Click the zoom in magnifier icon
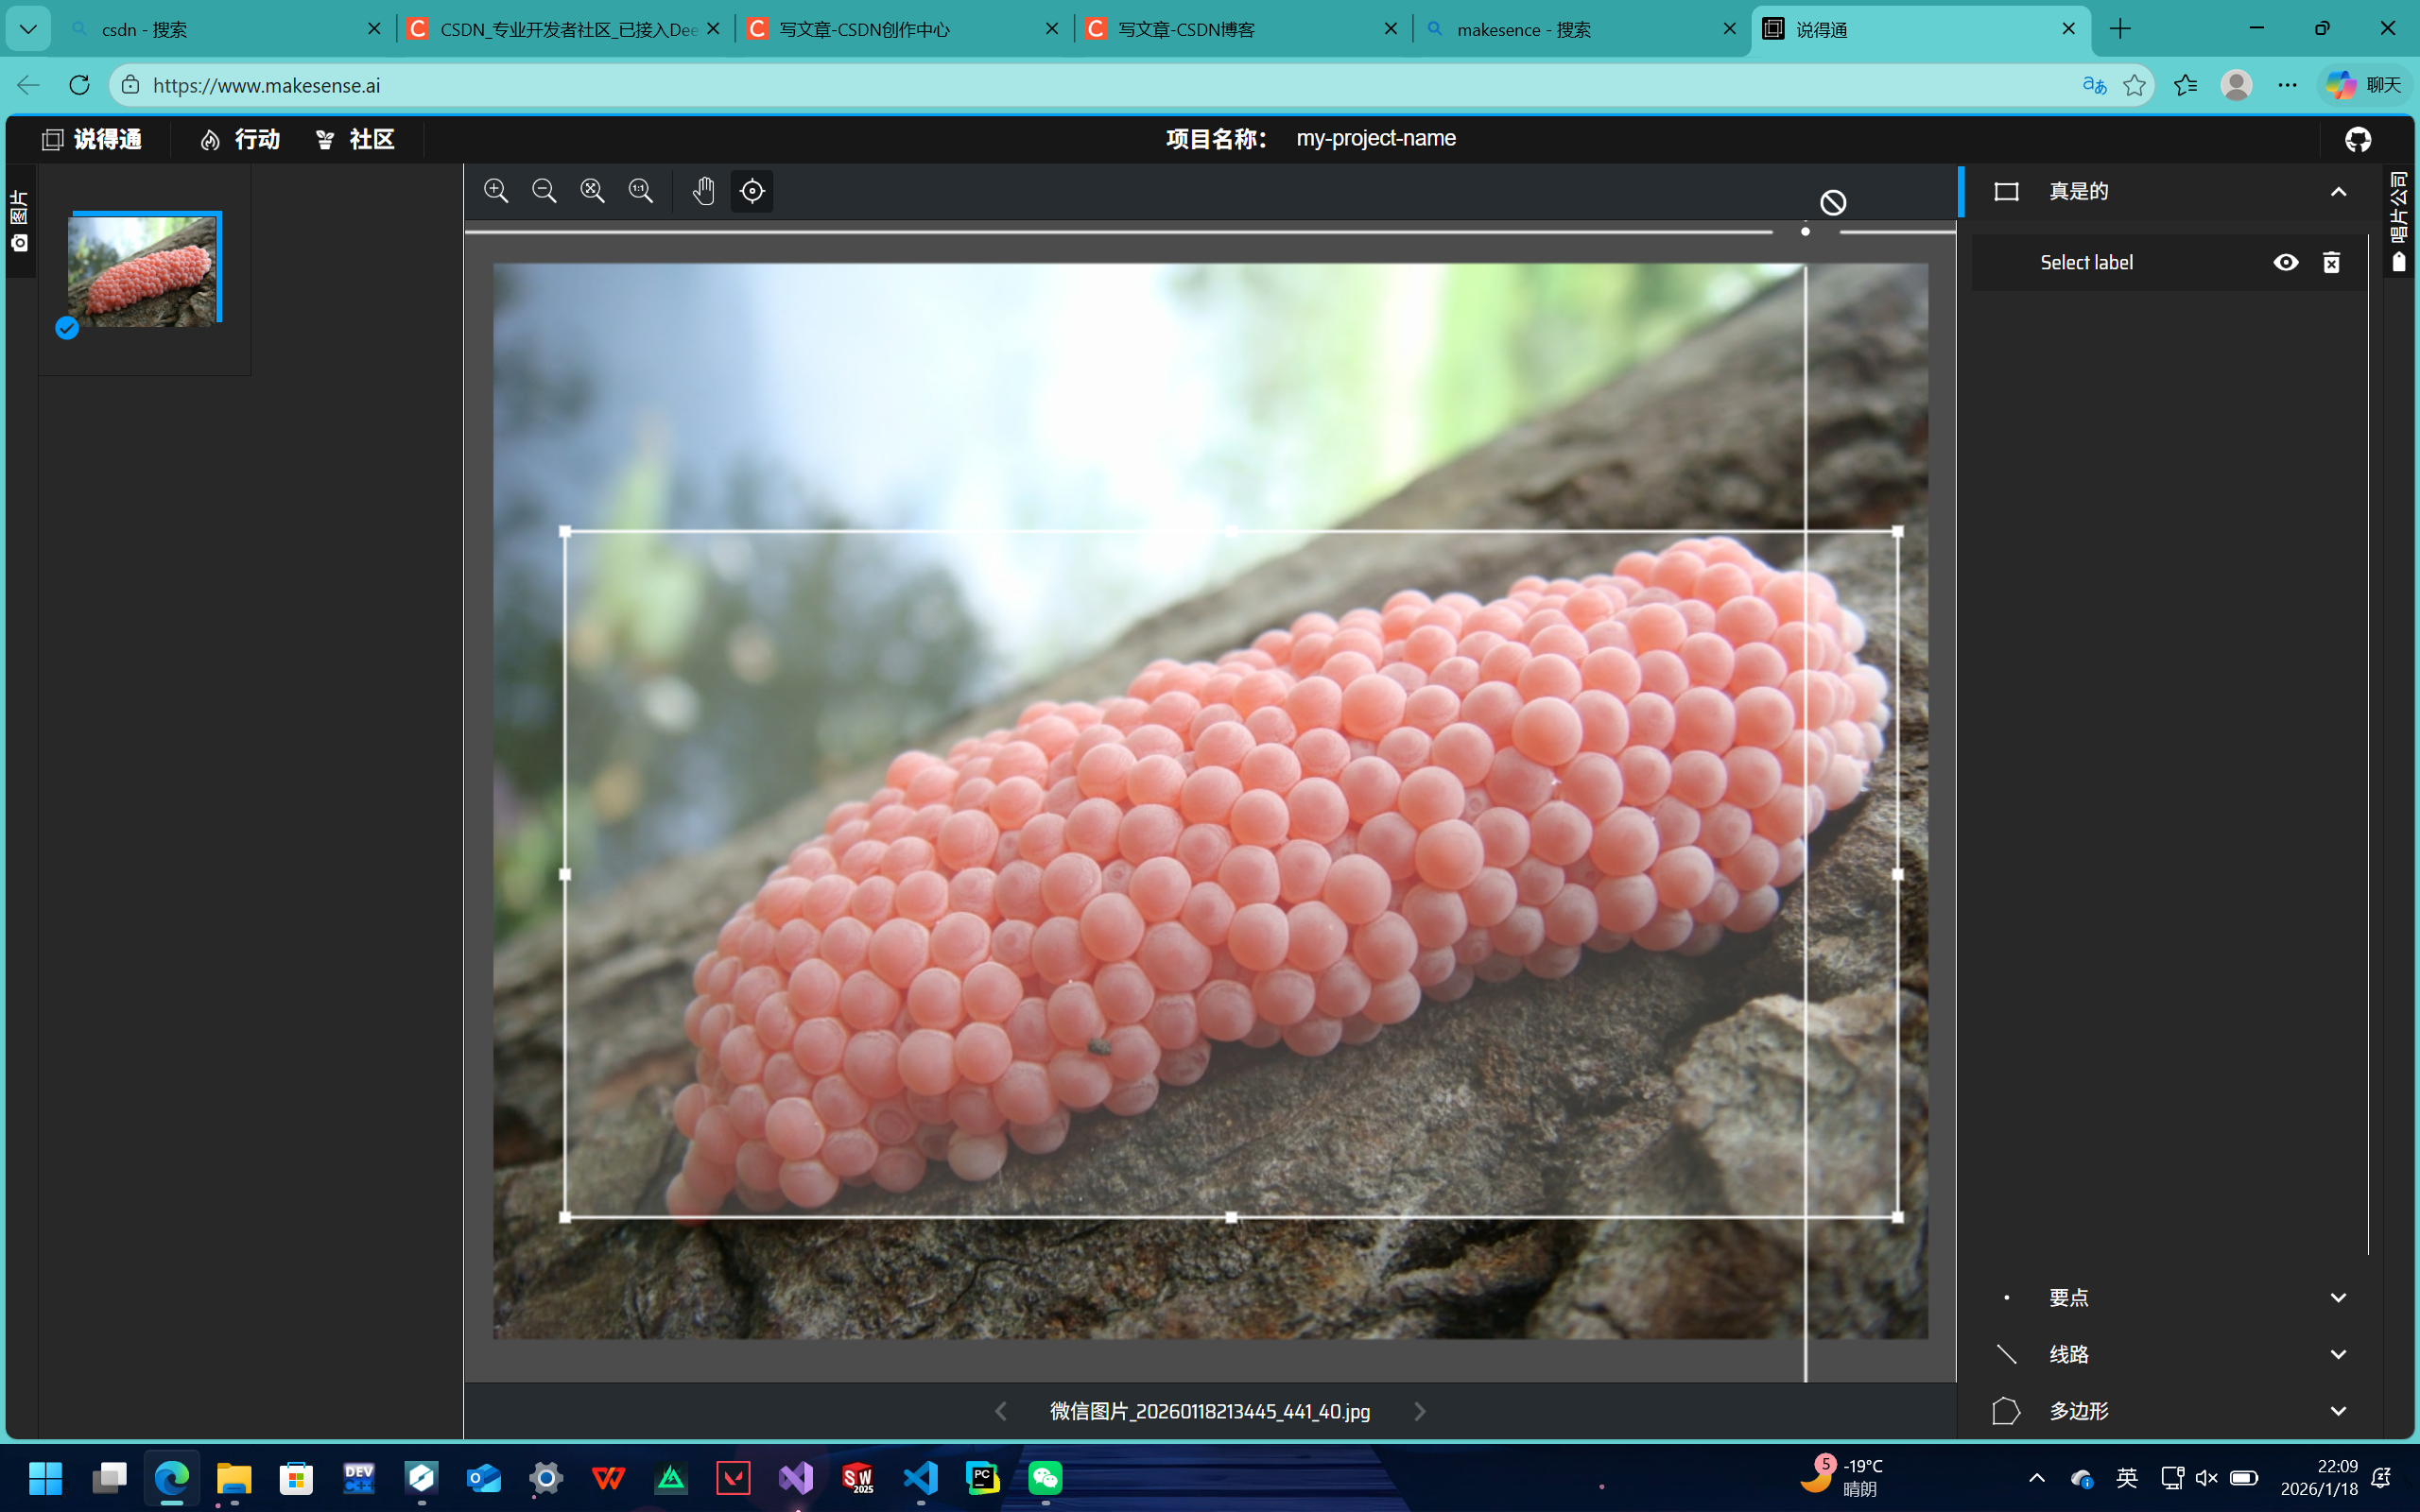The image size is (2420, 1512). 496,191
